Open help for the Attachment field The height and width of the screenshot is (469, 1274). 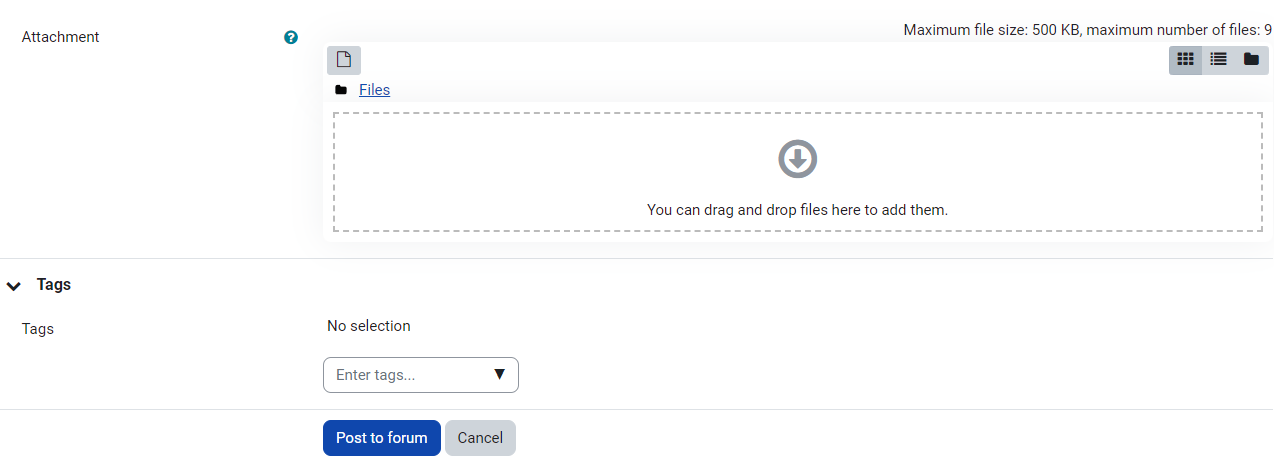click(x=291, y=37)
